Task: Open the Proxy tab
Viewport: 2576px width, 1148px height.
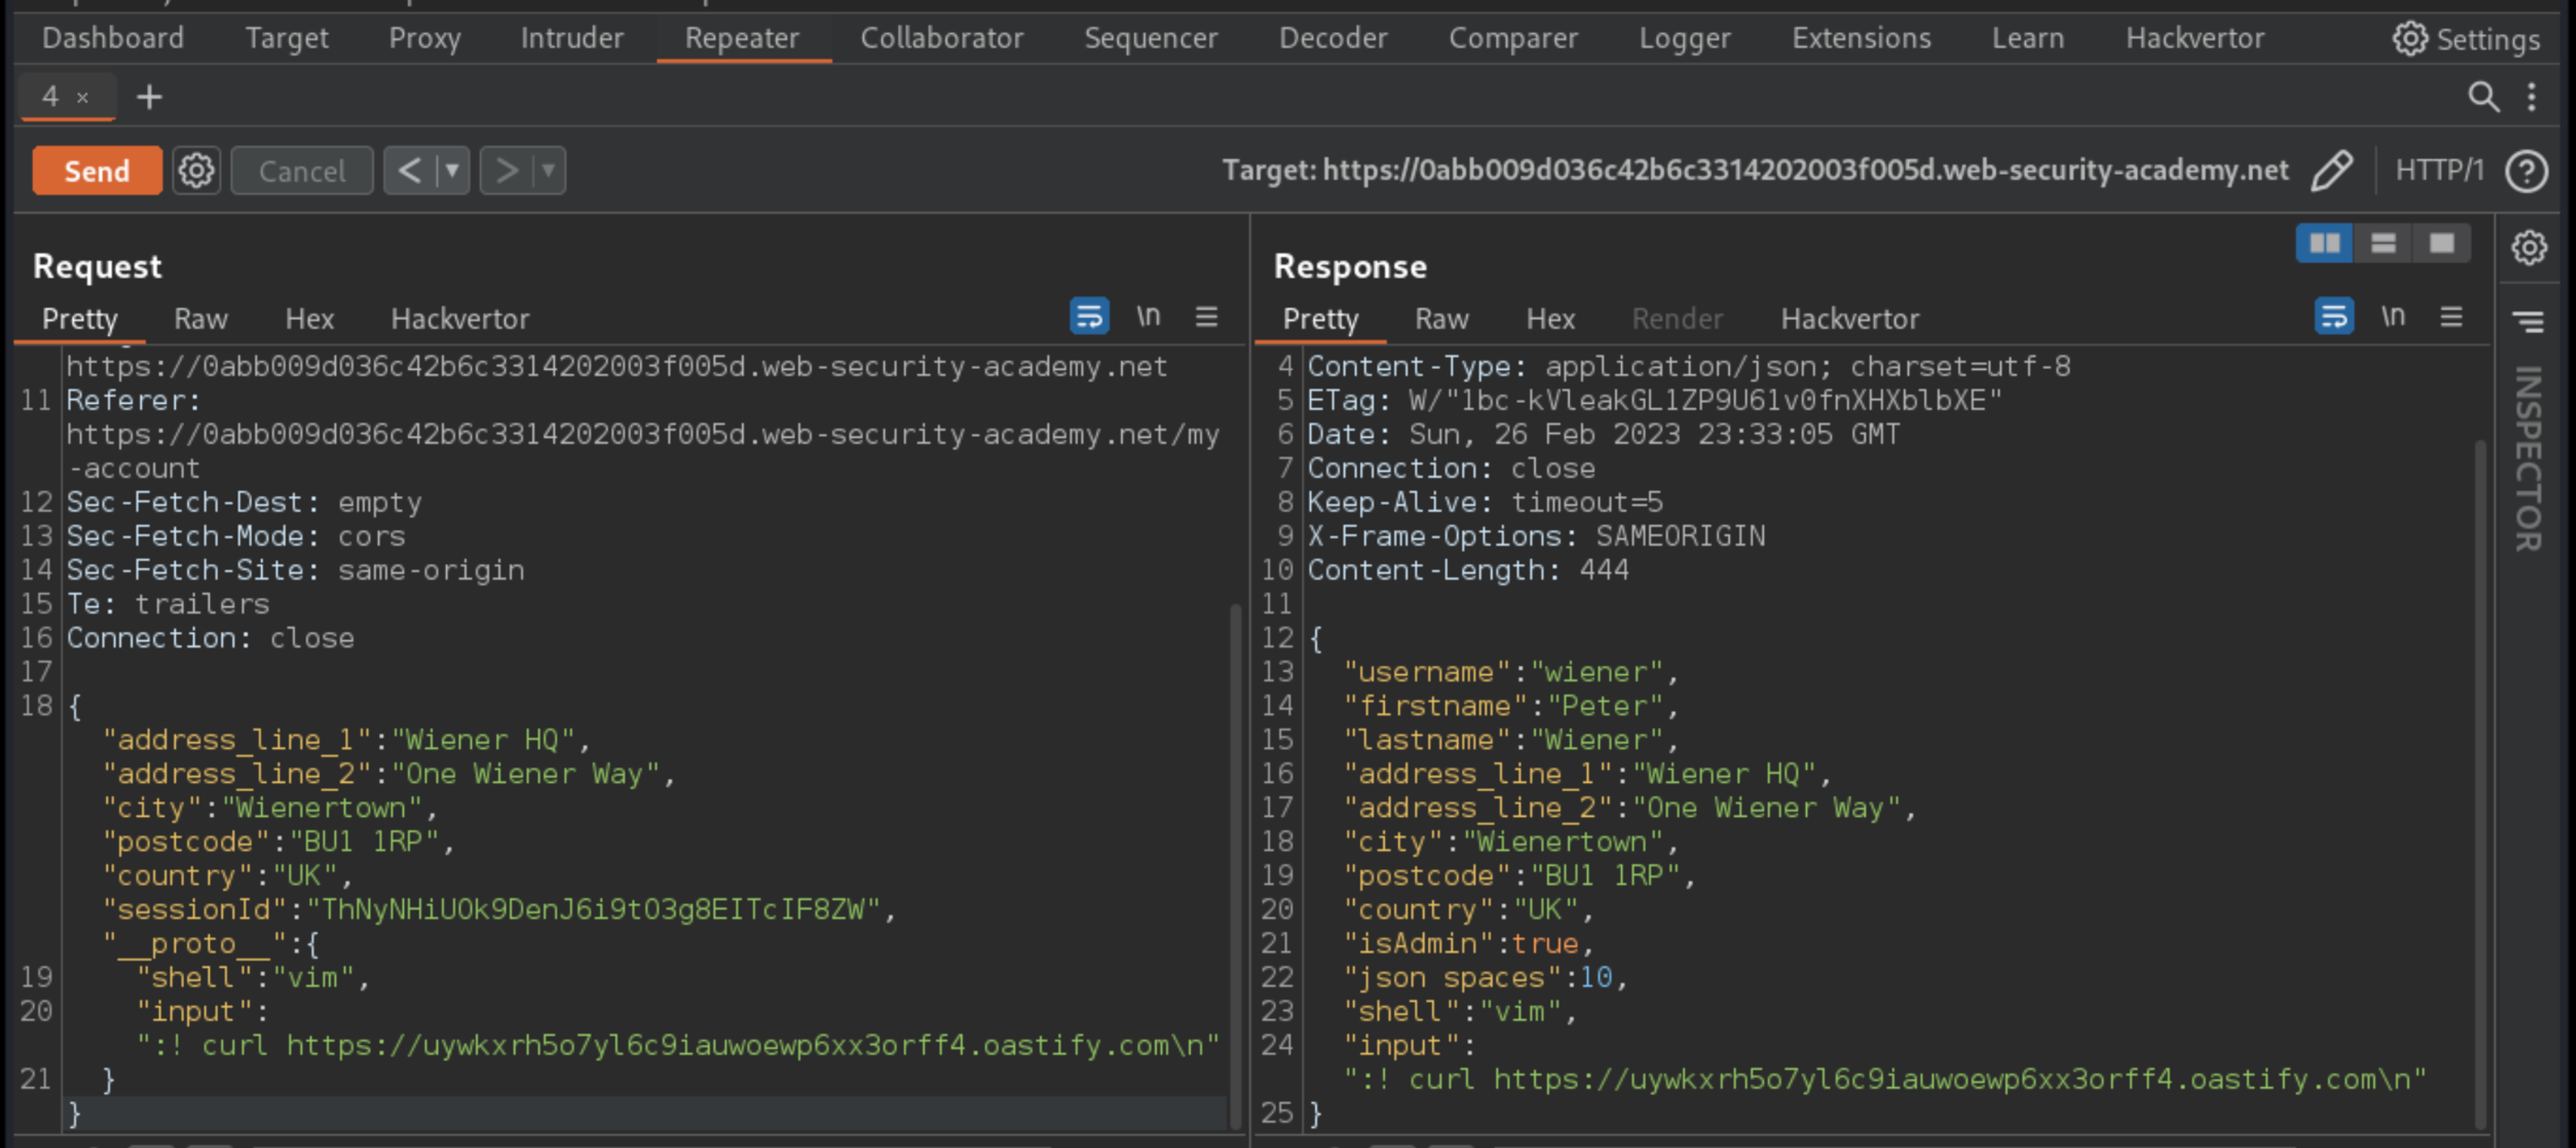Action: (424, 38)
